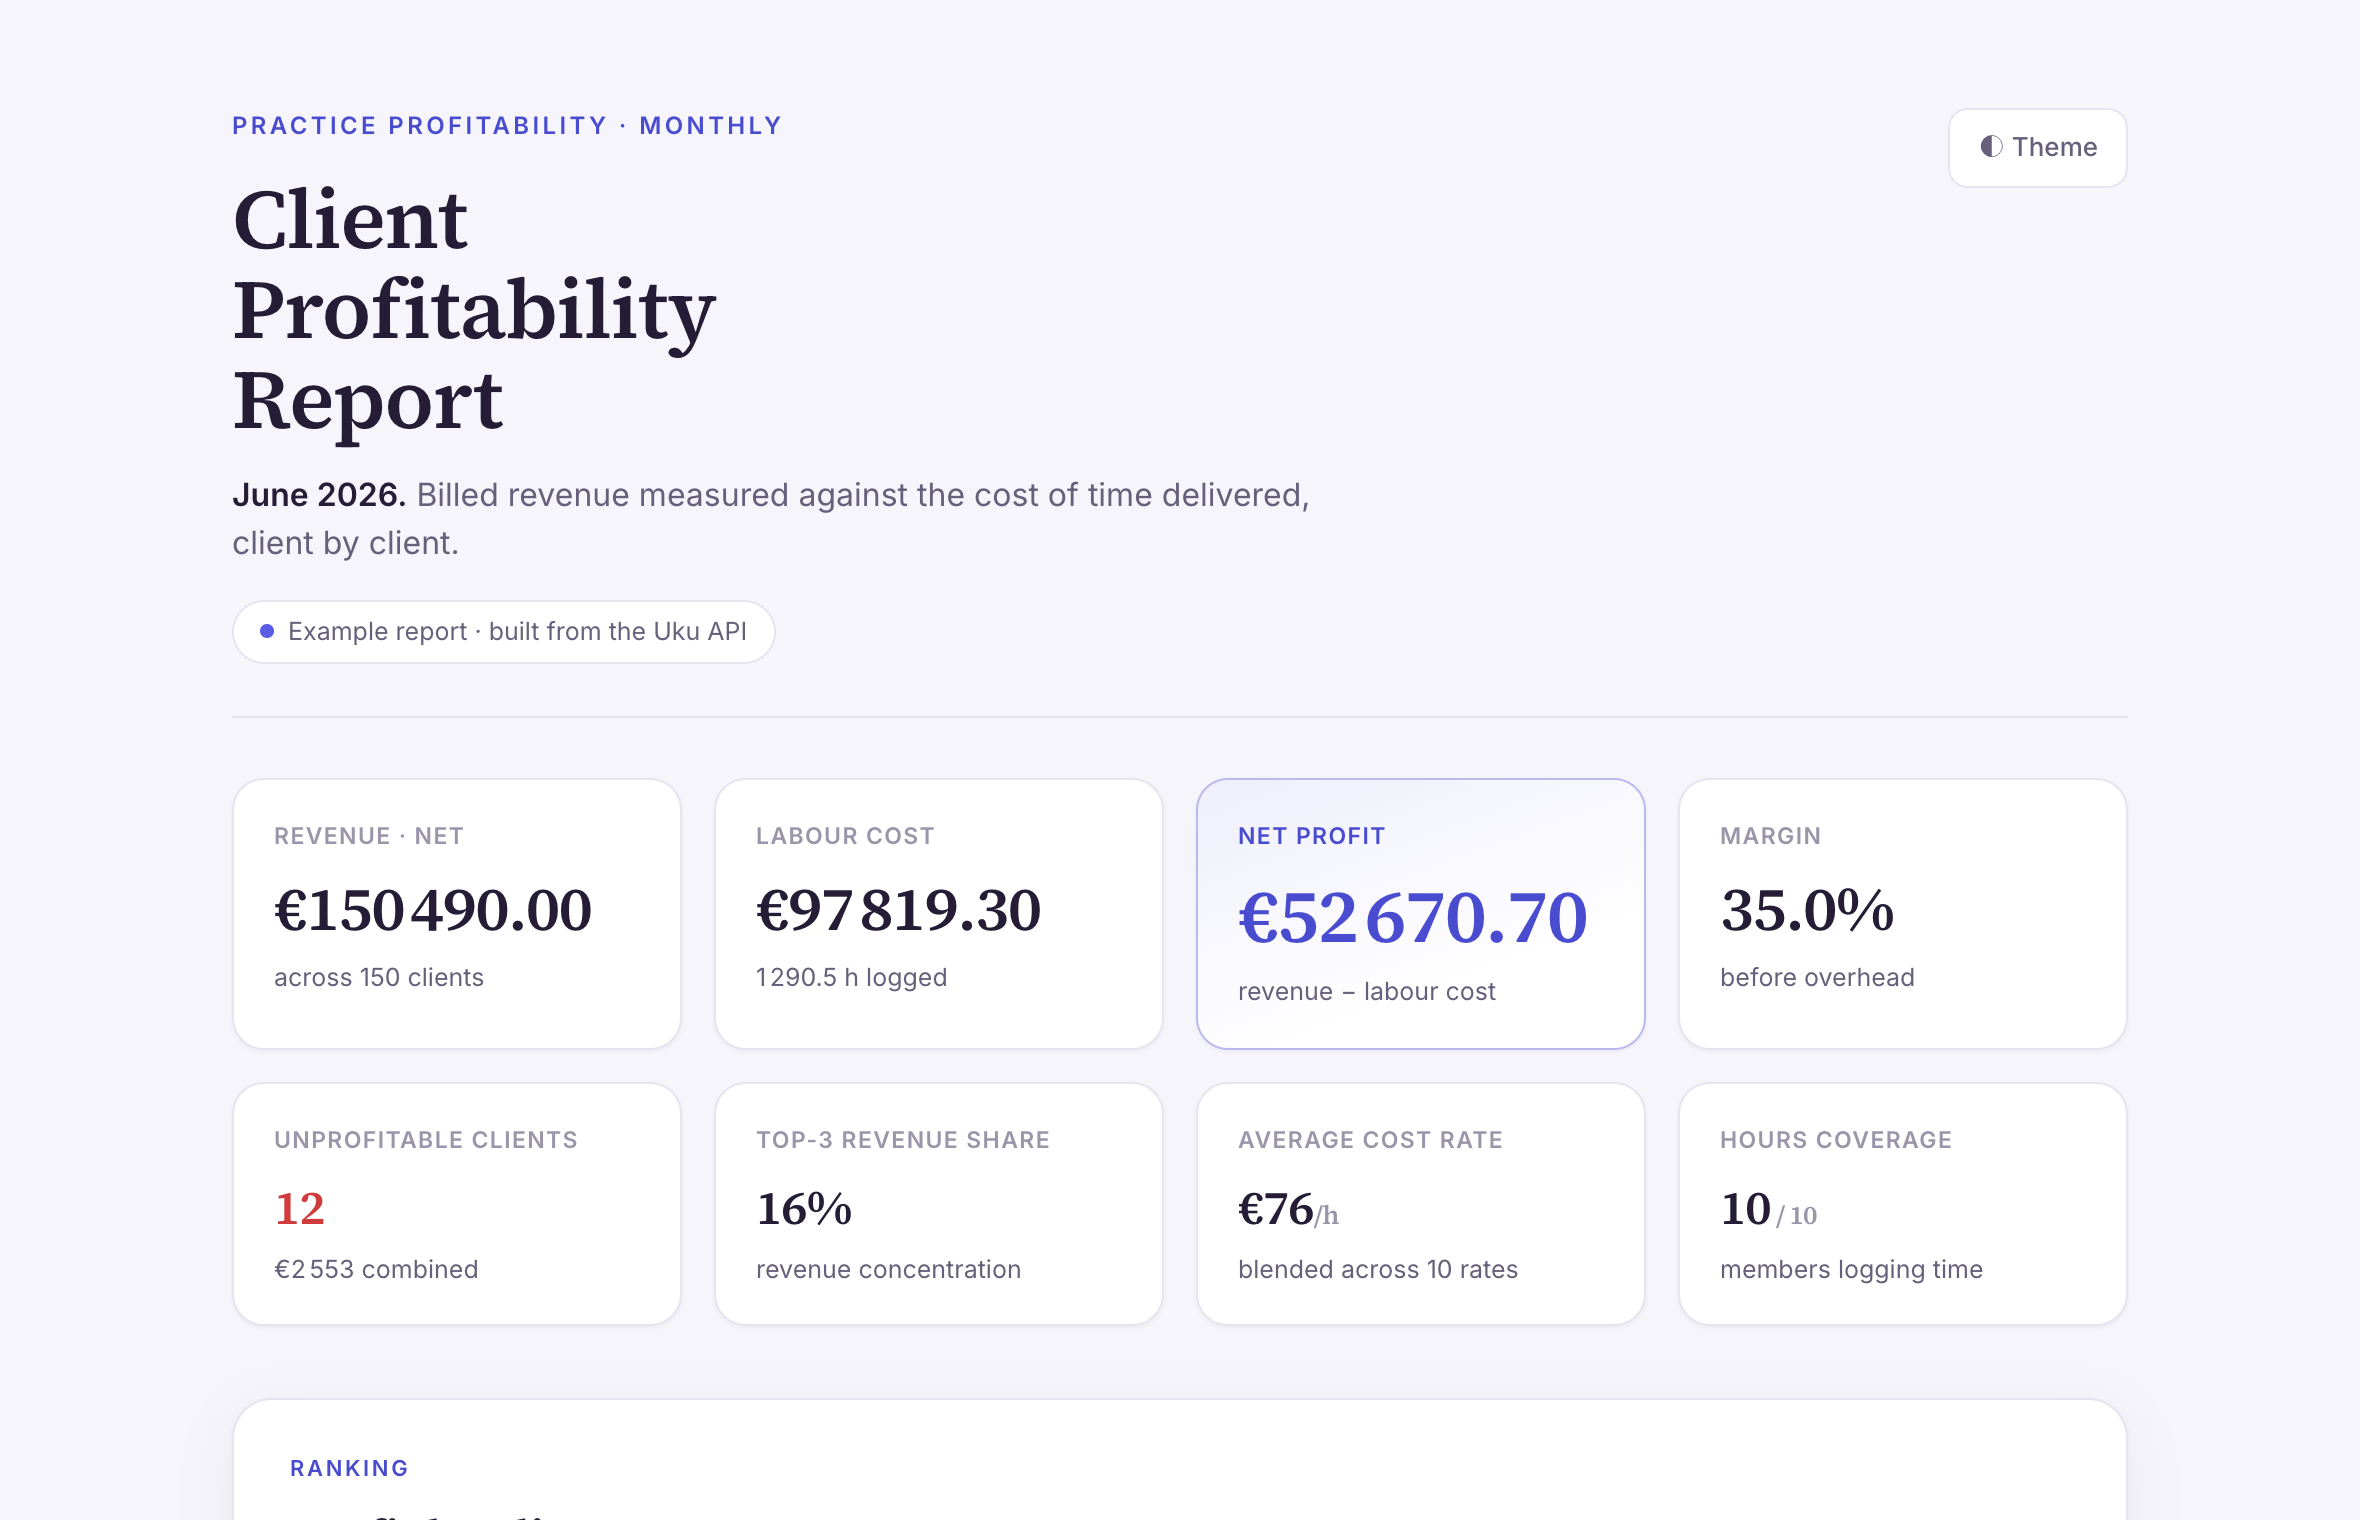Toggle the Theme button

(2037, 148)
